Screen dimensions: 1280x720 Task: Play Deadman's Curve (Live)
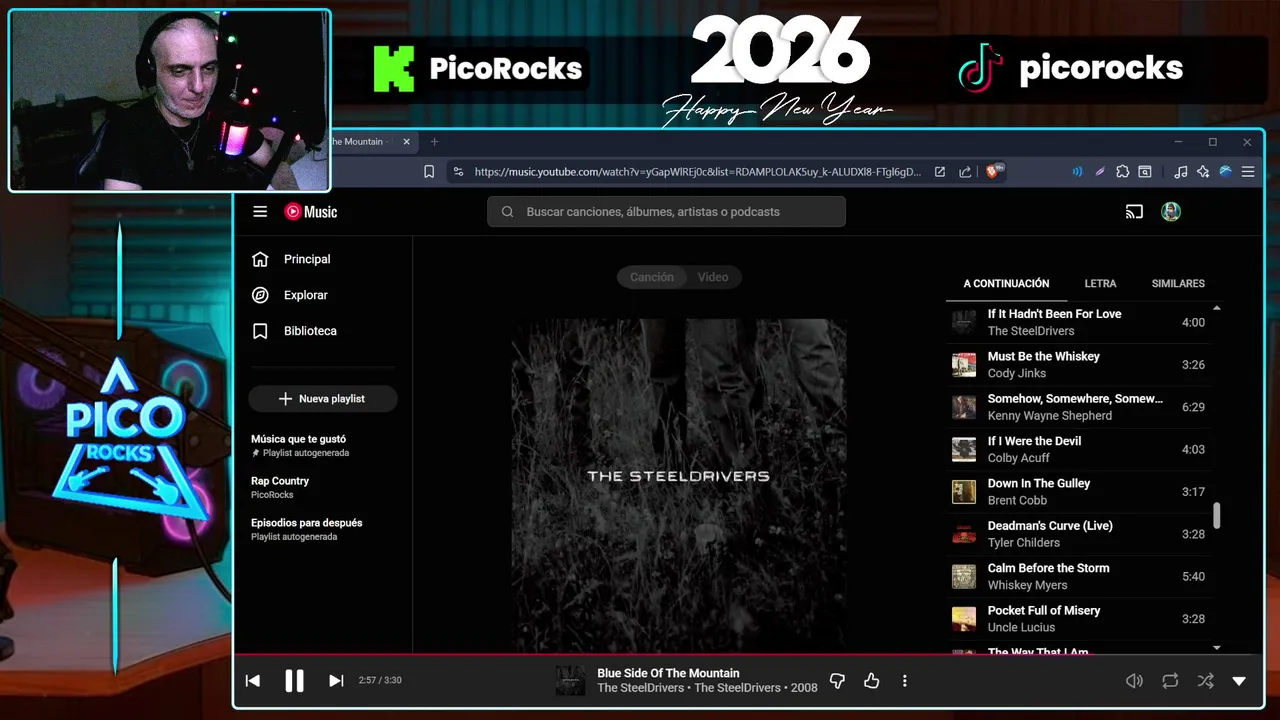point(1078,534)
